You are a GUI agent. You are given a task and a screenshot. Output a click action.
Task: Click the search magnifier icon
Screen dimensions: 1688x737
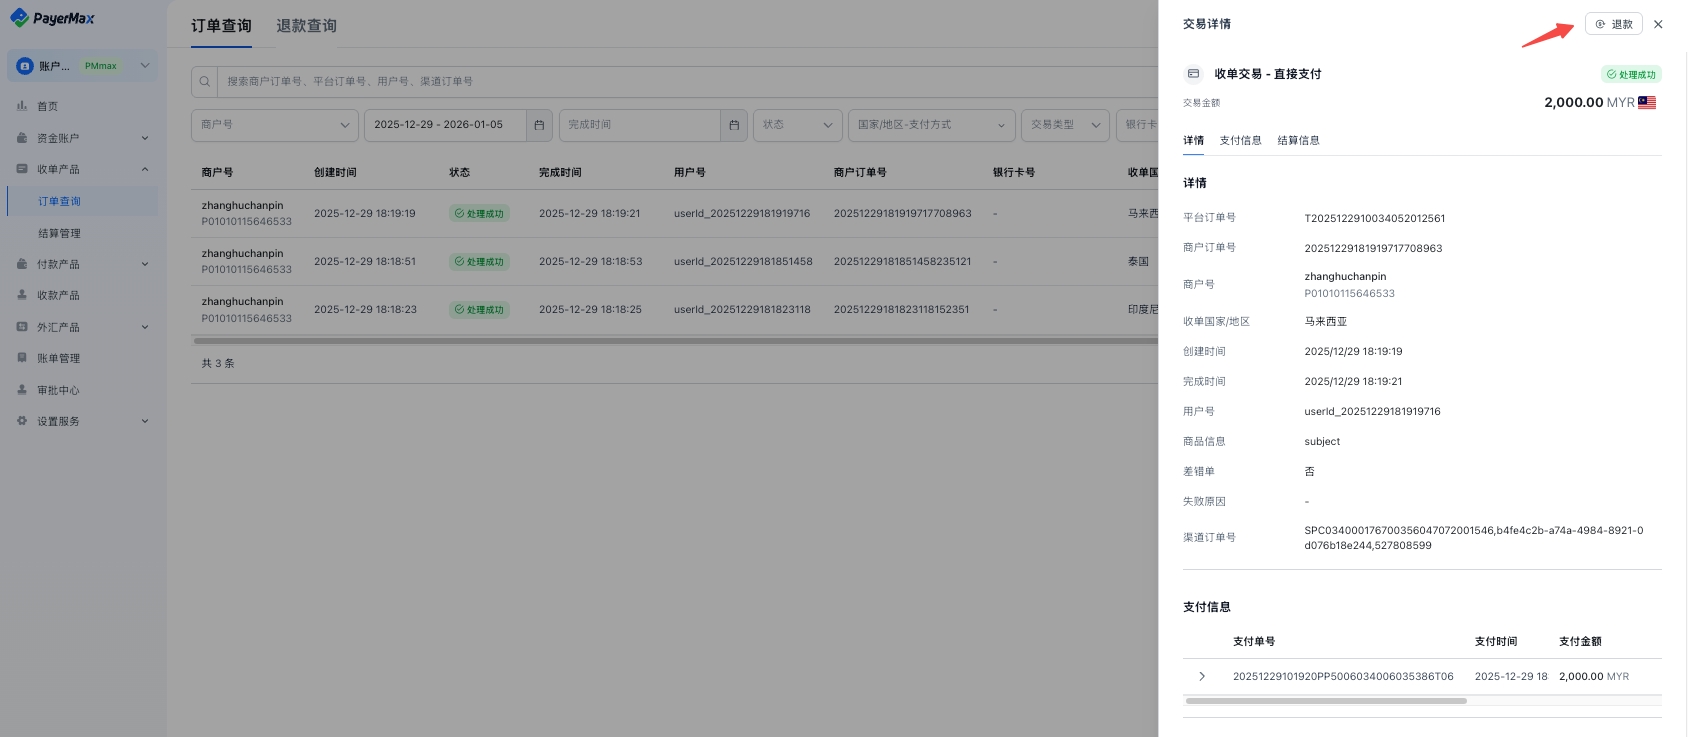pos(204,81)
